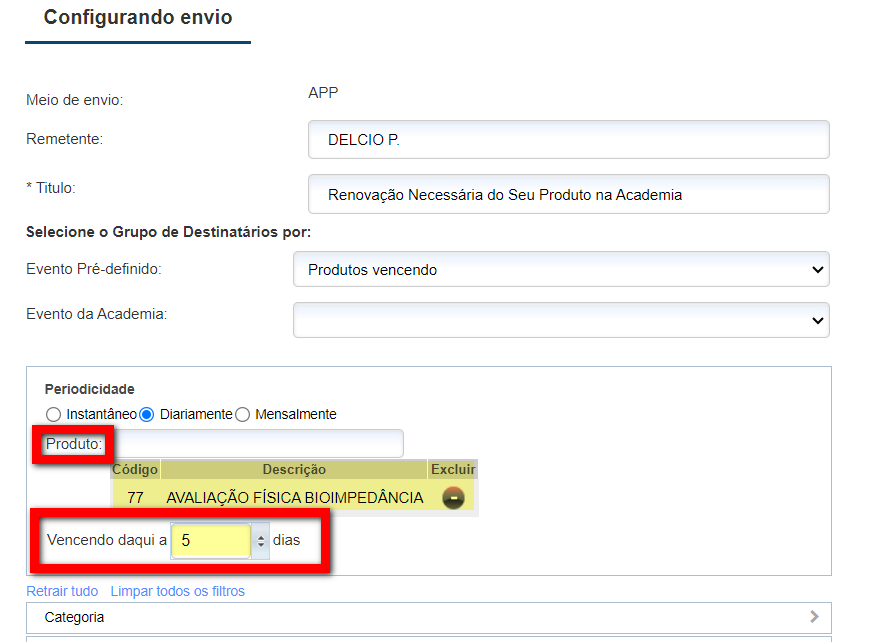The image size is (870, 642).
Task: Open the Evento Pré-definido dropdown
Action: click(562, 269)
